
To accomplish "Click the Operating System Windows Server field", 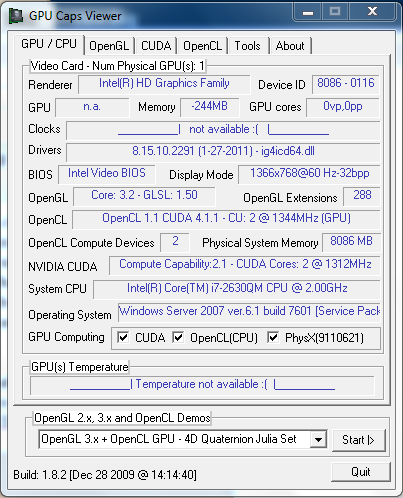I will click(x=249, y=312).
